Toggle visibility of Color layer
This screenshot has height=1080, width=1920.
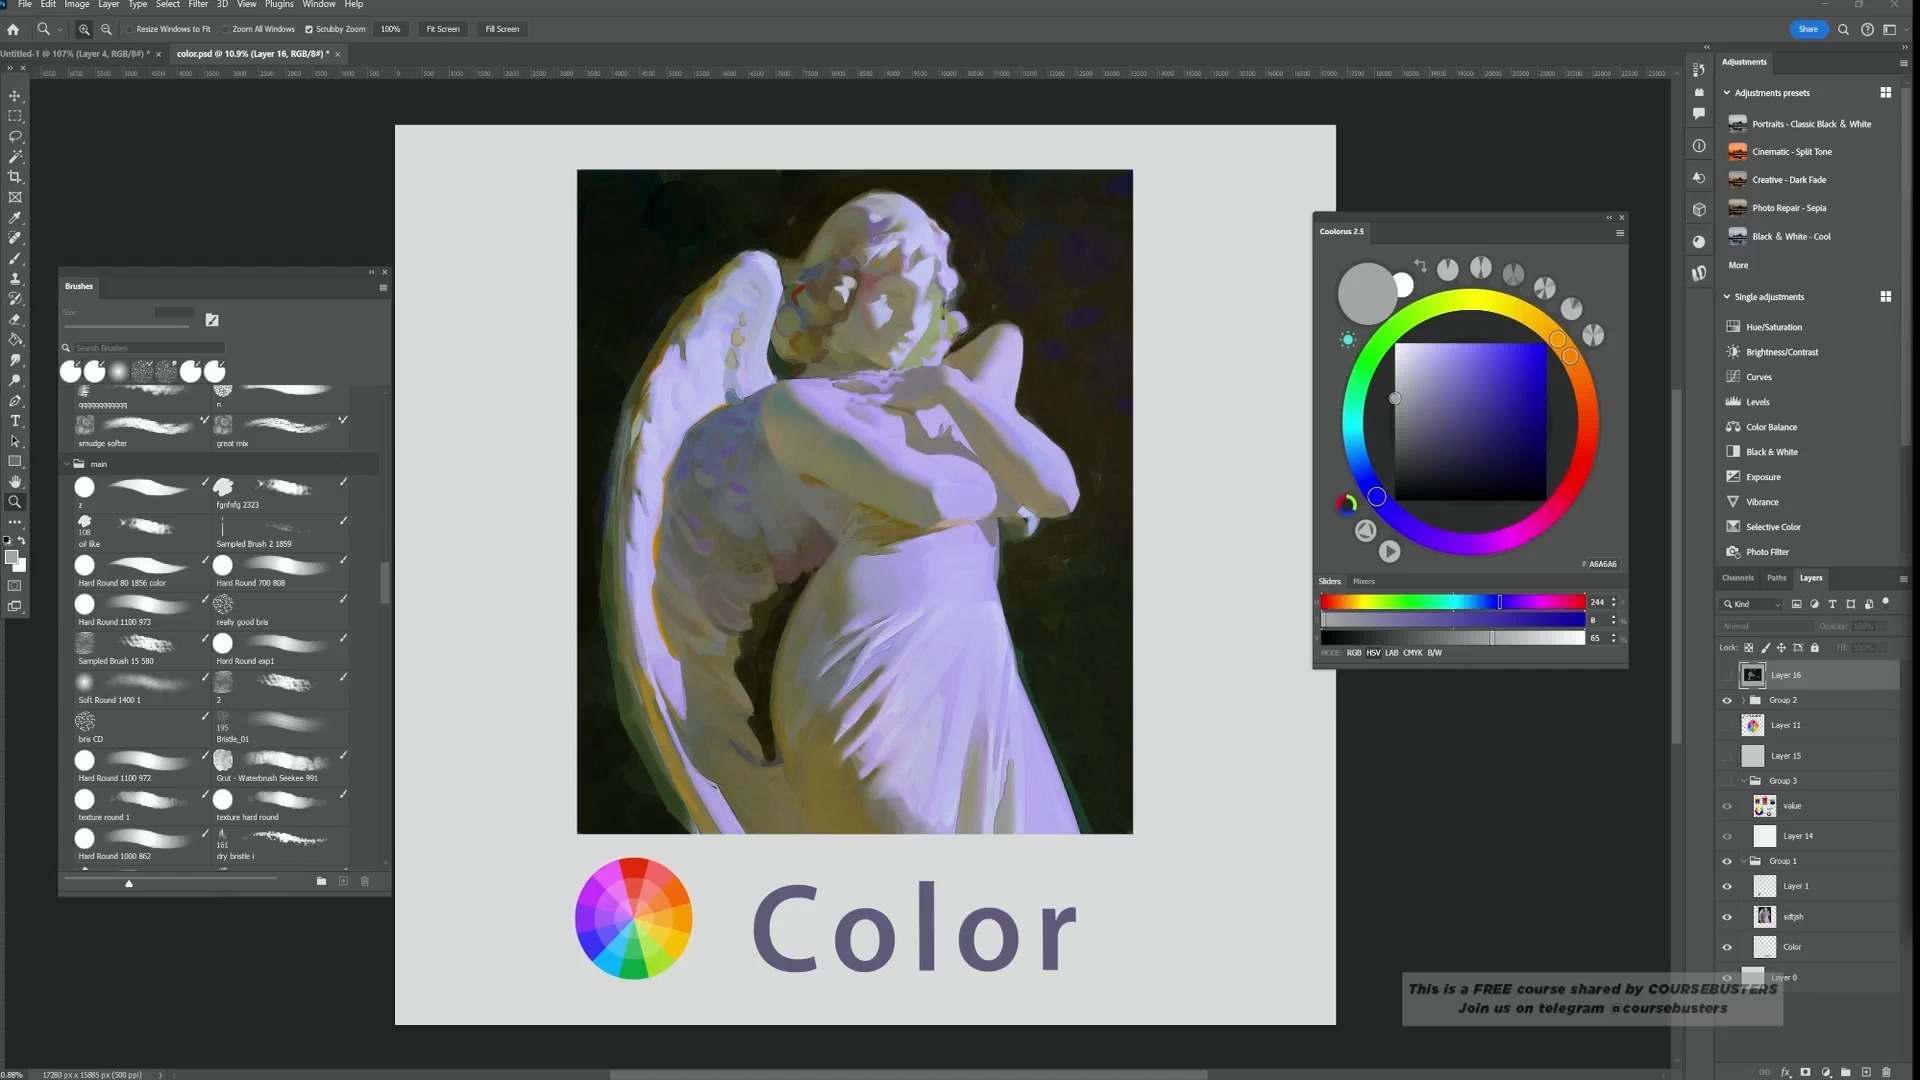(1727, 947)
